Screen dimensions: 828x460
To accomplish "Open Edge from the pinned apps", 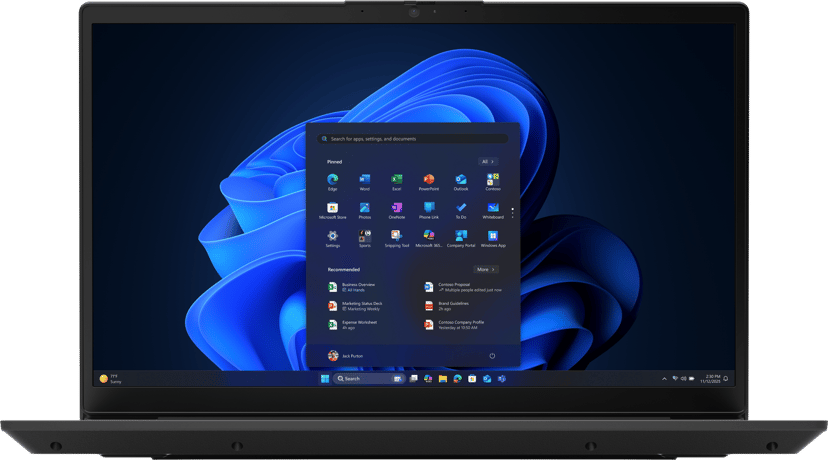I will click(332, 181).
